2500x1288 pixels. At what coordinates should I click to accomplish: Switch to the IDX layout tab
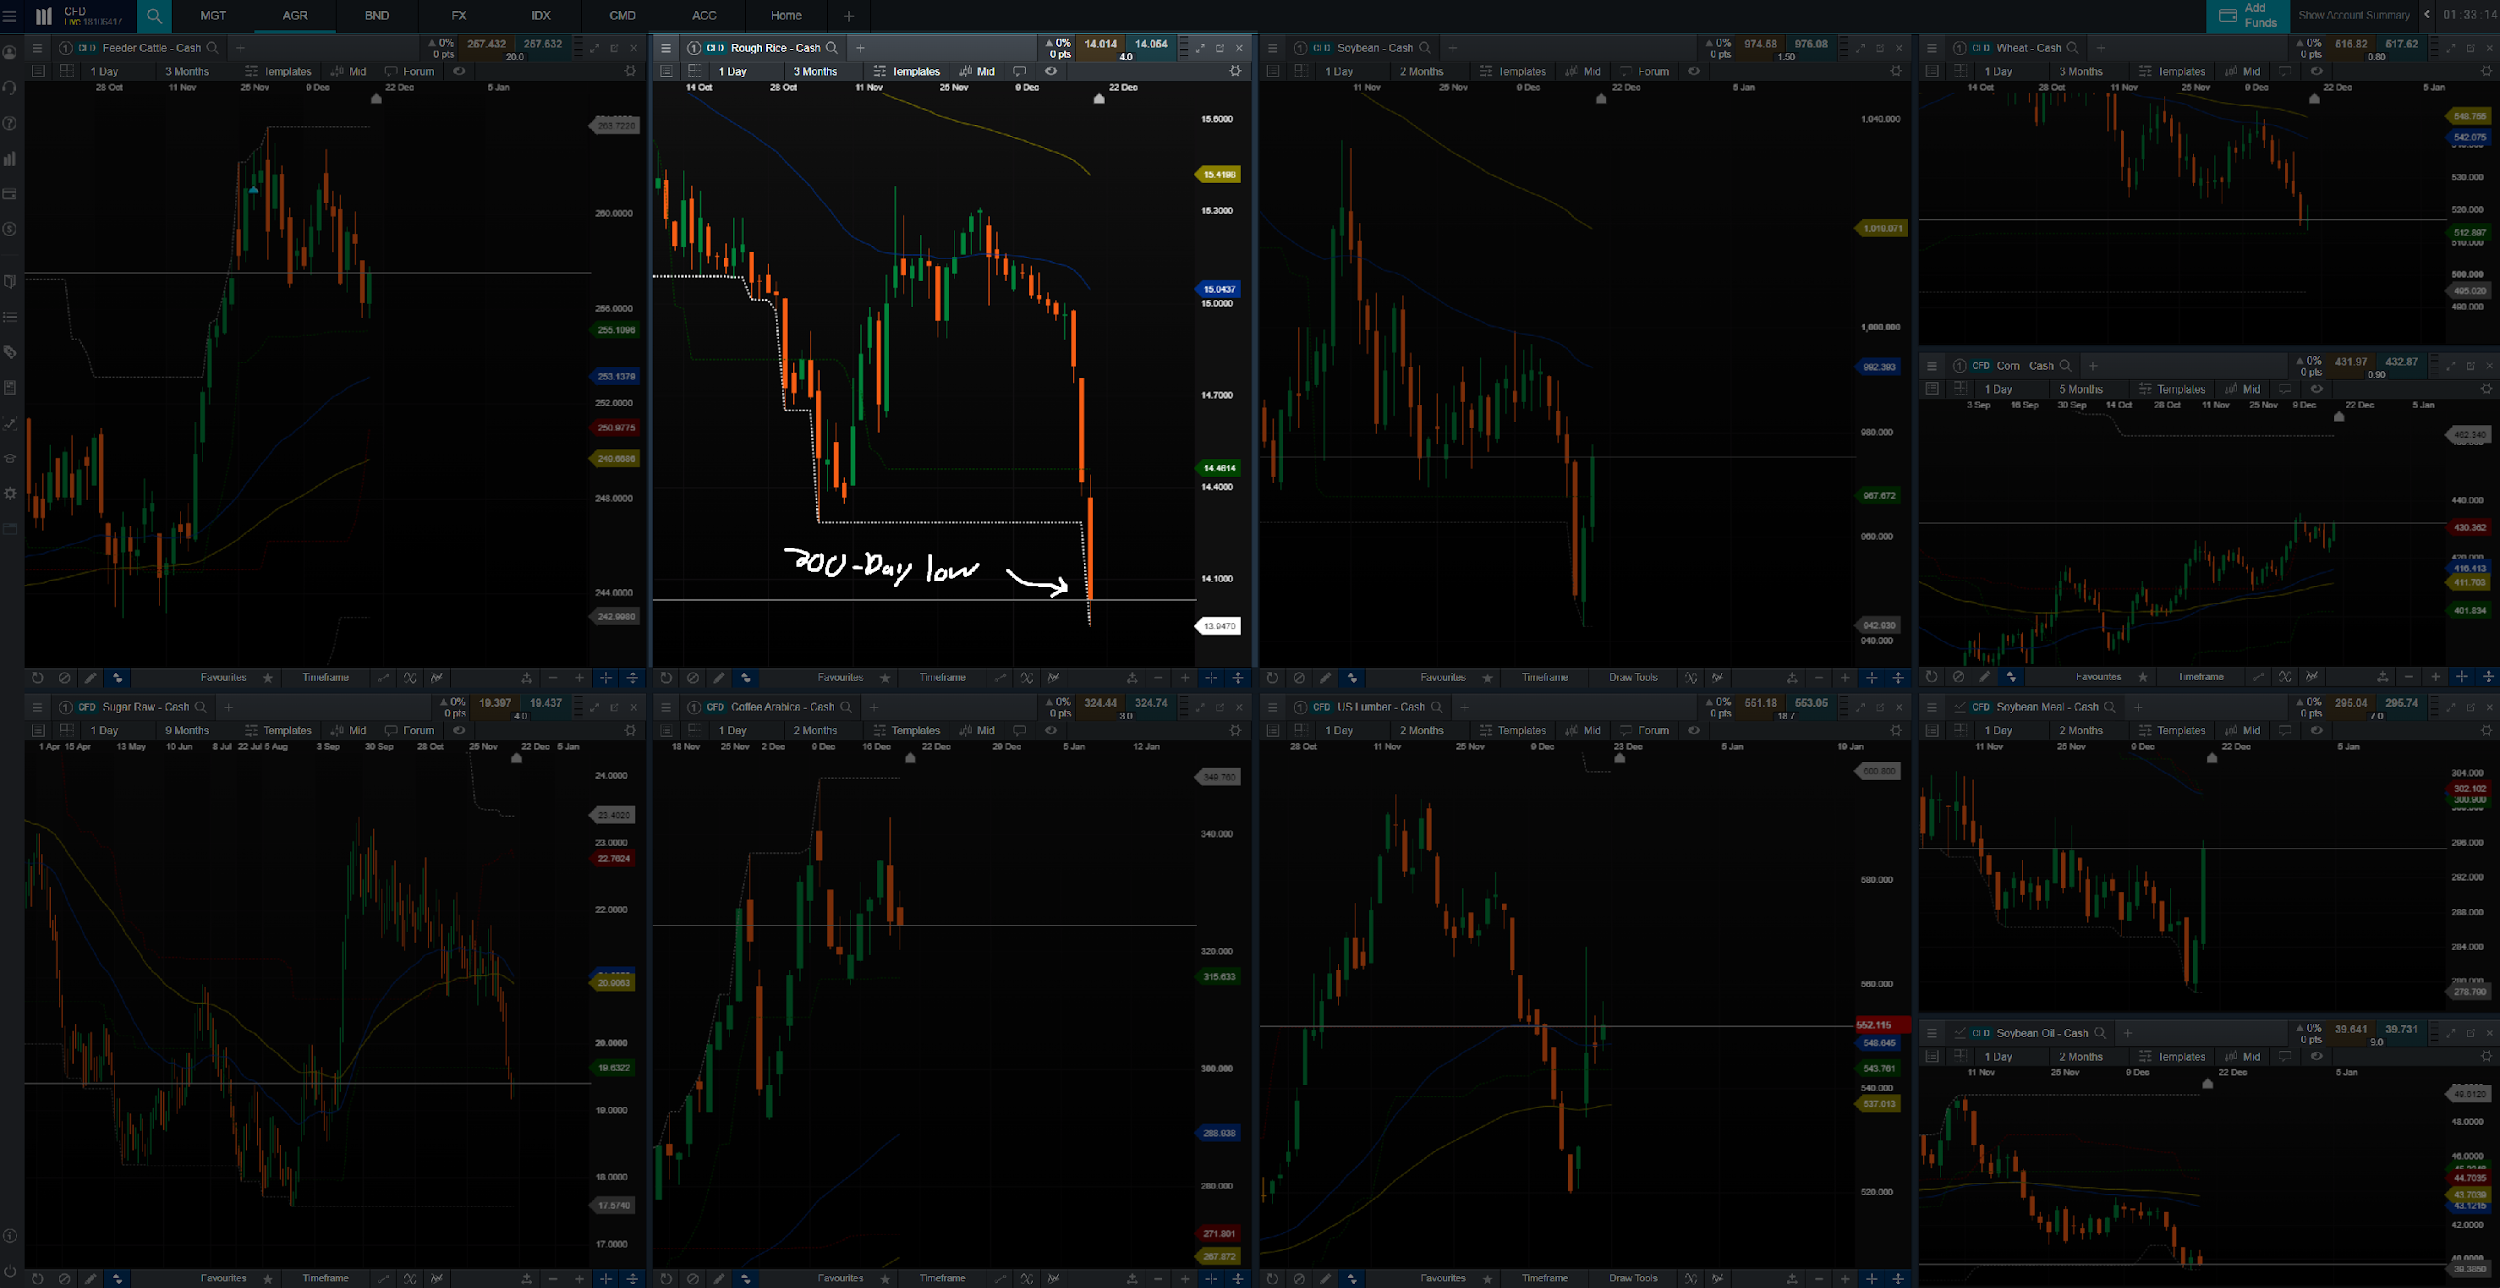tap(541, 16)
